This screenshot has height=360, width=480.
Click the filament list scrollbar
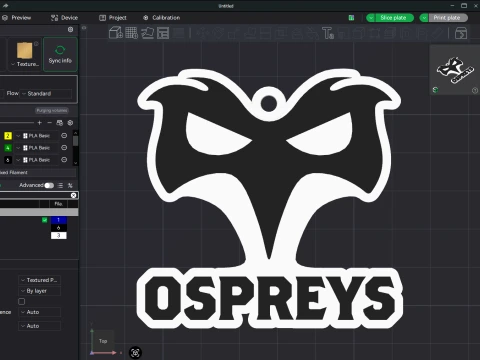click(x=76, y=141)
